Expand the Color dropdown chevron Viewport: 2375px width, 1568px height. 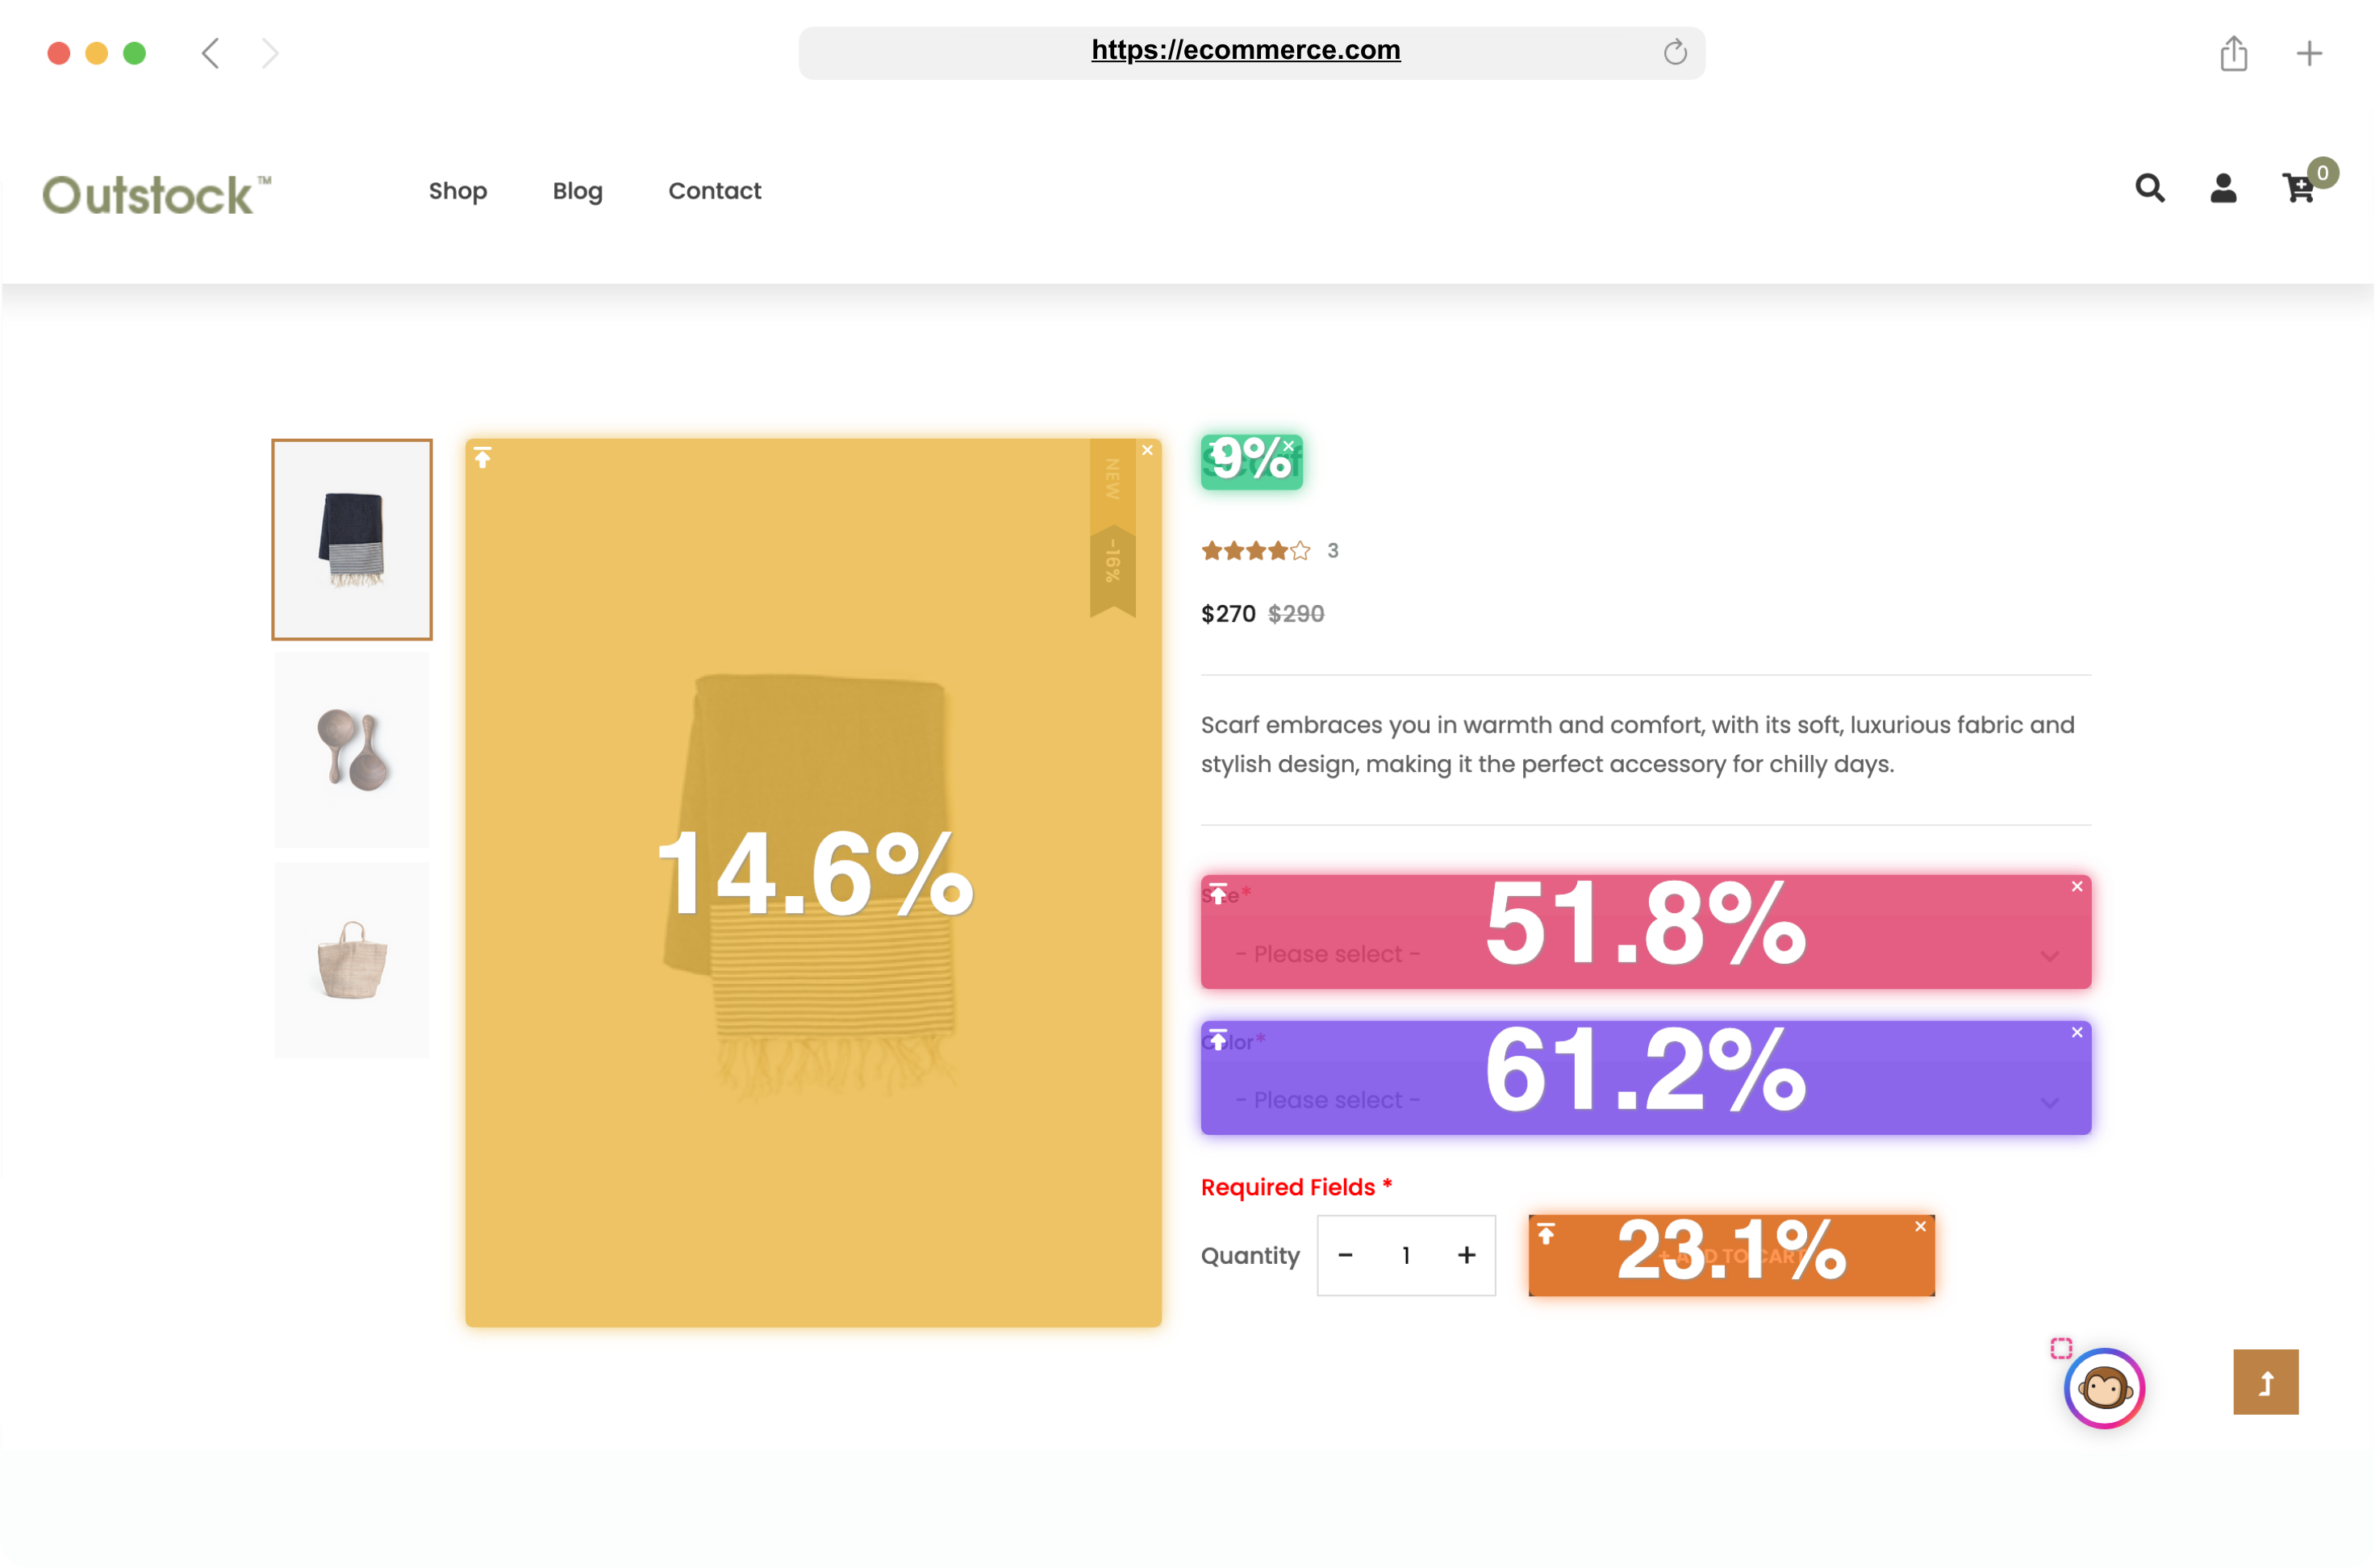2049,1102
